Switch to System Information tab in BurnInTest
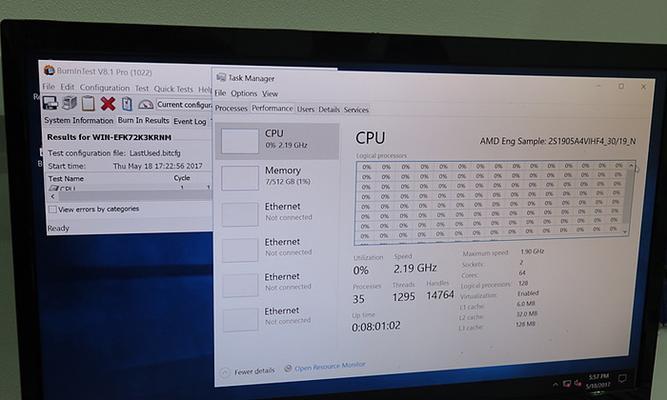The height and width of the screenshot is (400, 667). [79, 120]
